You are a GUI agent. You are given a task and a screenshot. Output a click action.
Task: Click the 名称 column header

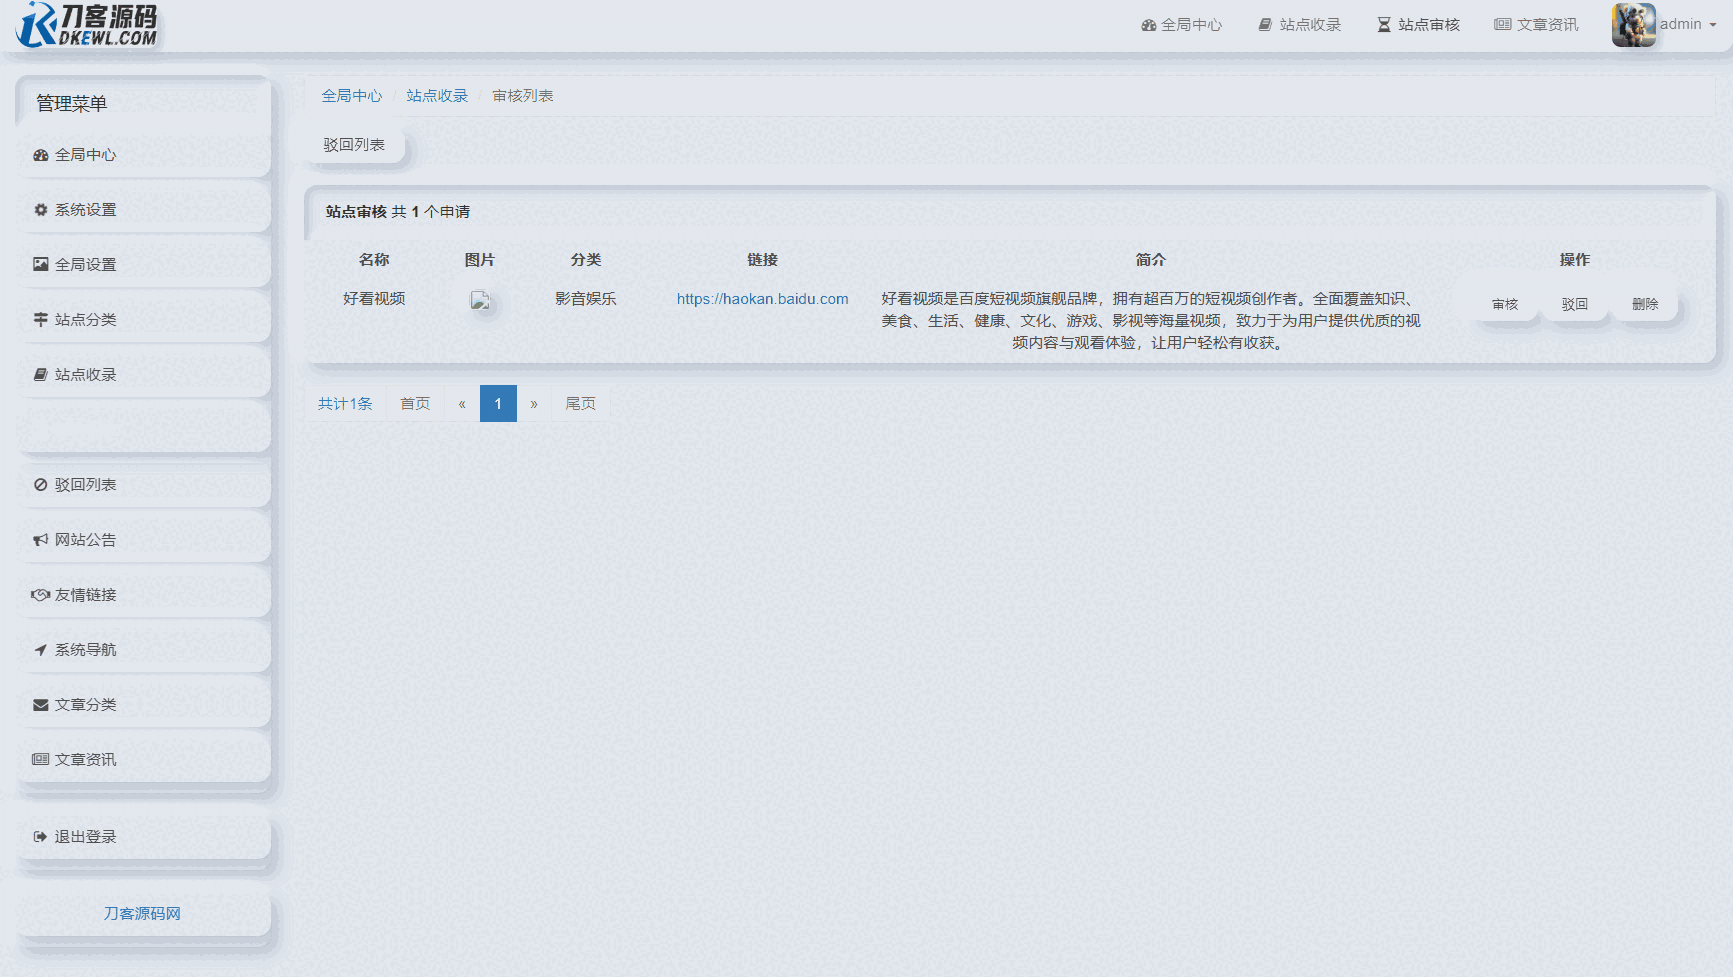click(x=374, y=260)
